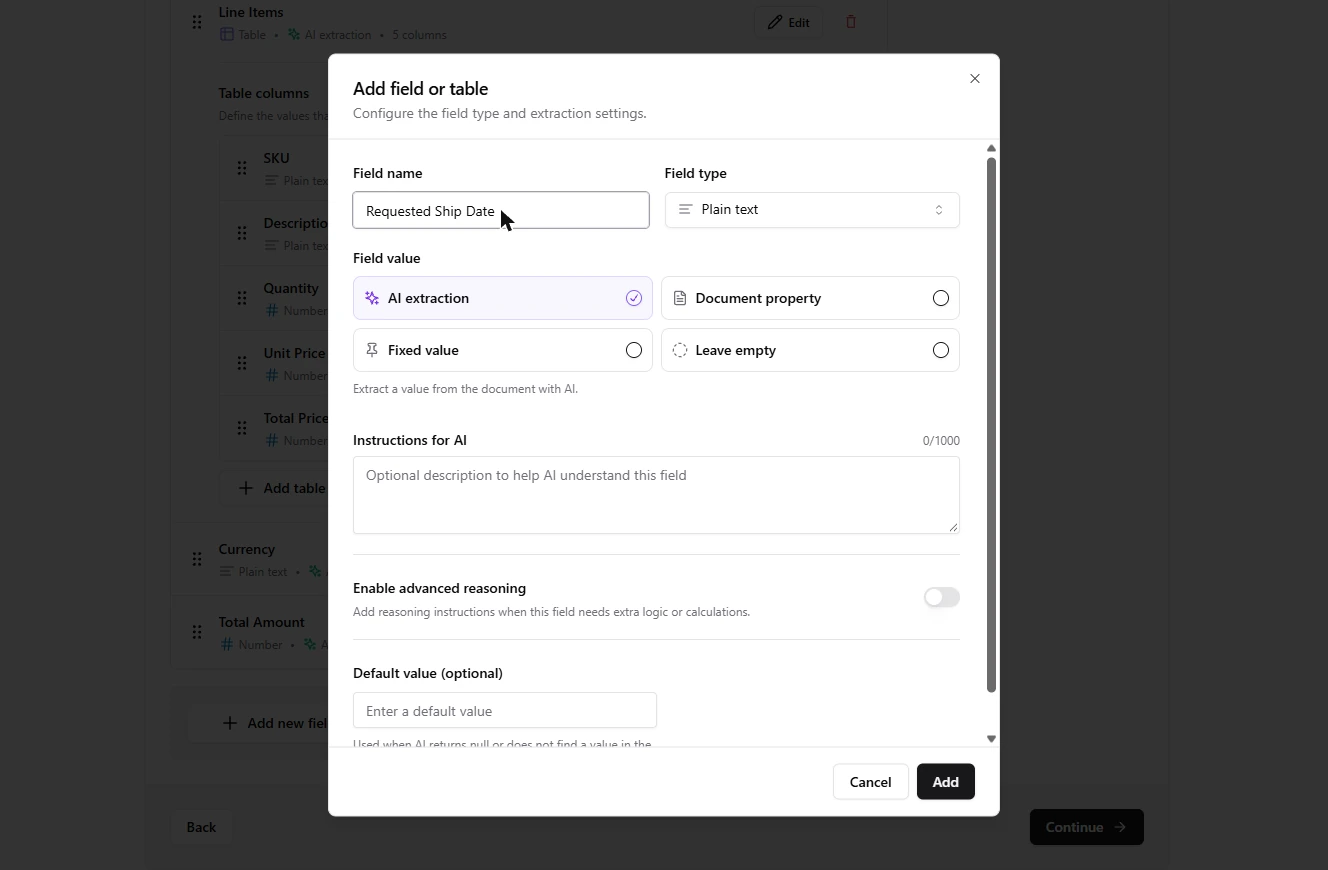The image size is (1328, 870).
Task: Click the drag handle for Total Amount field
Action: click(x=197, y=632)
